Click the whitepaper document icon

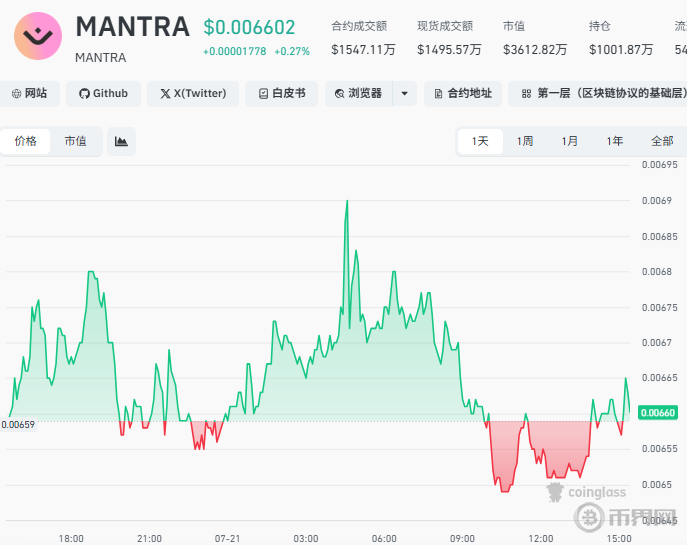263,93
